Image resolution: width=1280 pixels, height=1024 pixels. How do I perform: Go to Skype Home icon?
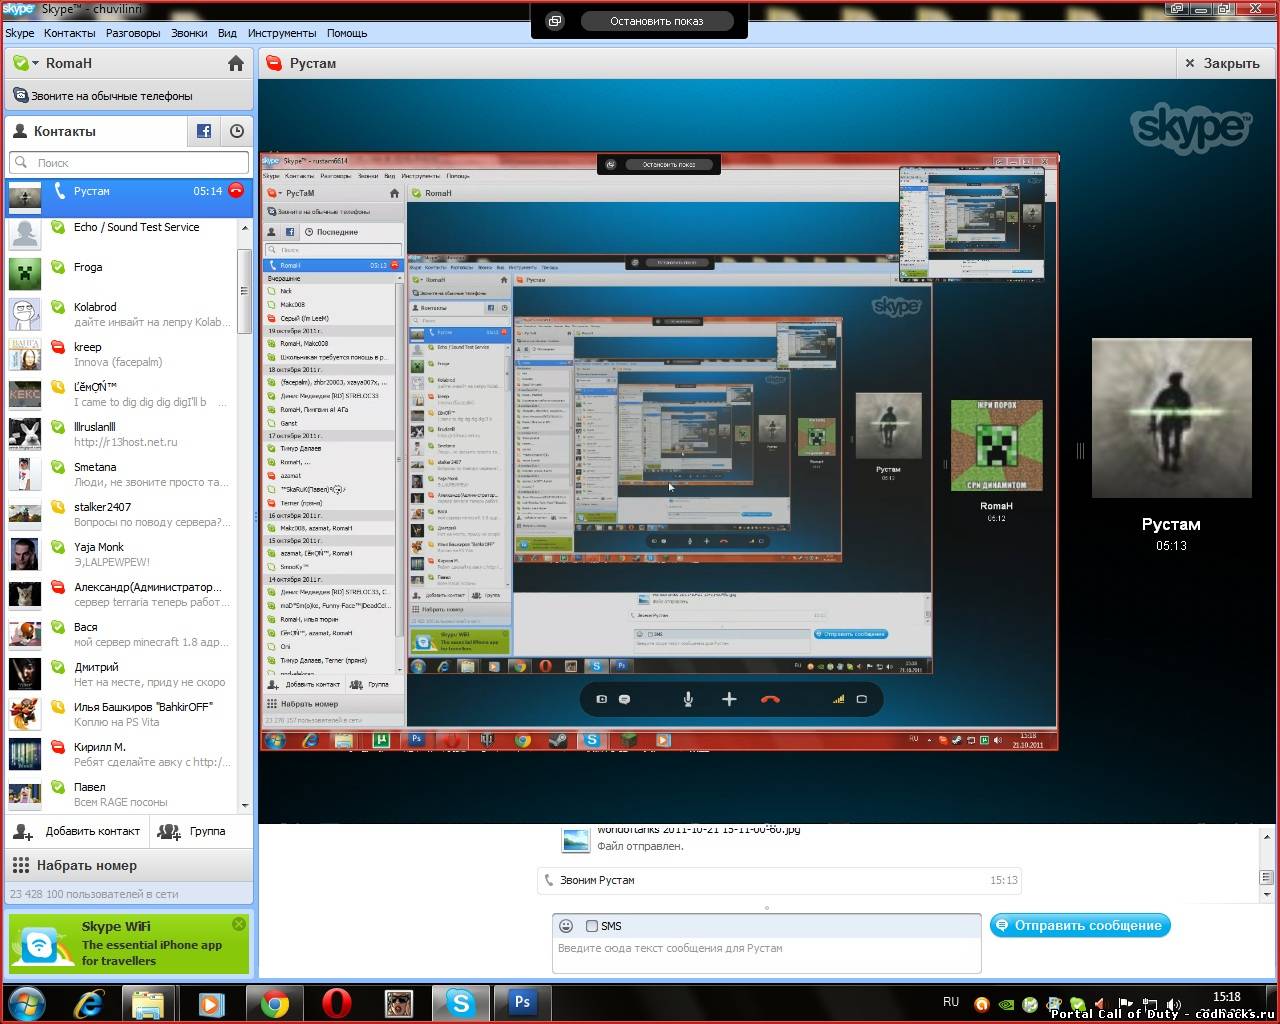pos(236,63)
